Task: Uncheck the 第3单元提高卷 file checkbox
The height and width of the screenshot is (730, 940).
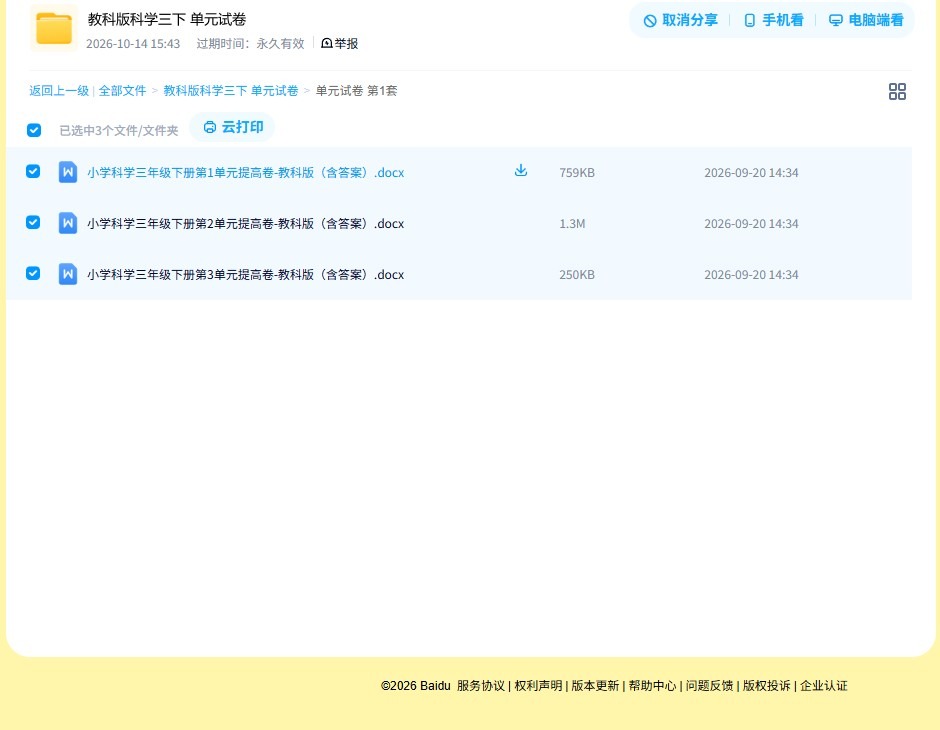Action: pos(33,273)
